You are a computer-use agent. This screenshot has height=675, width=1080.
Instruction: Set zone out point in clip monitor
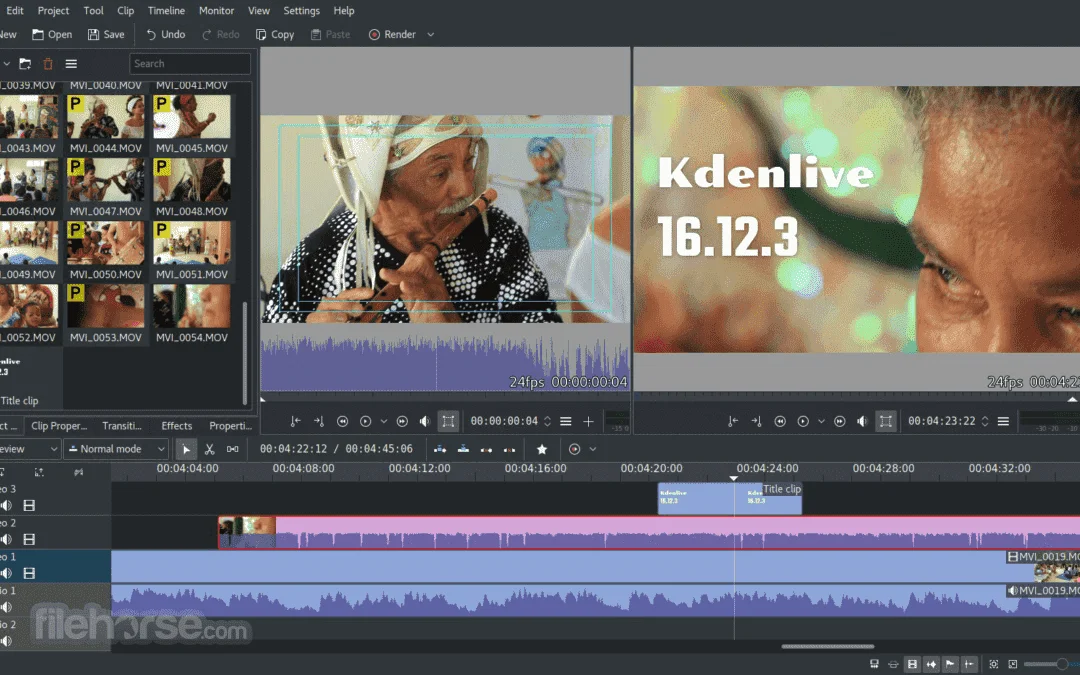319,421
